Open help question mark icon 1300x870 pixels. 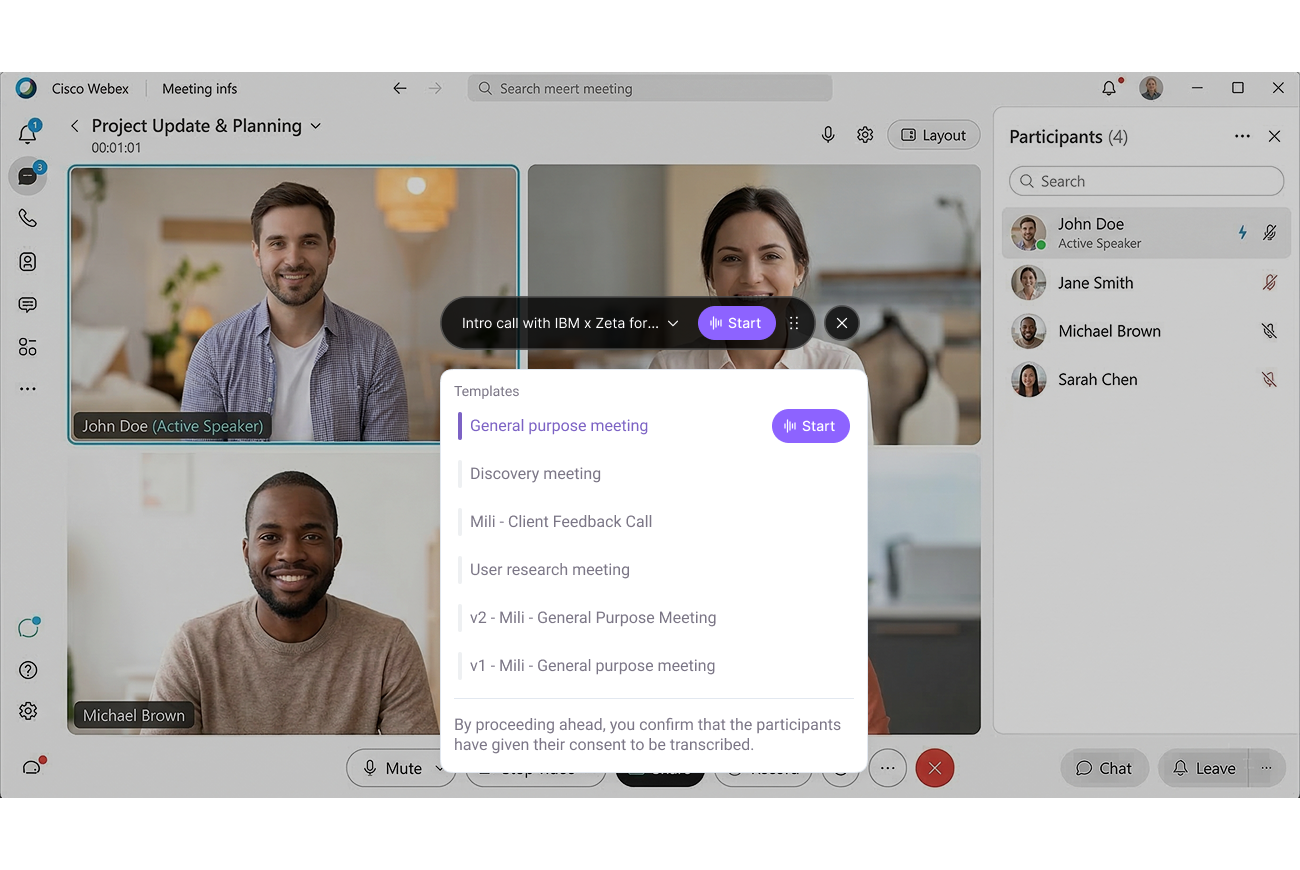coord(28,670)
